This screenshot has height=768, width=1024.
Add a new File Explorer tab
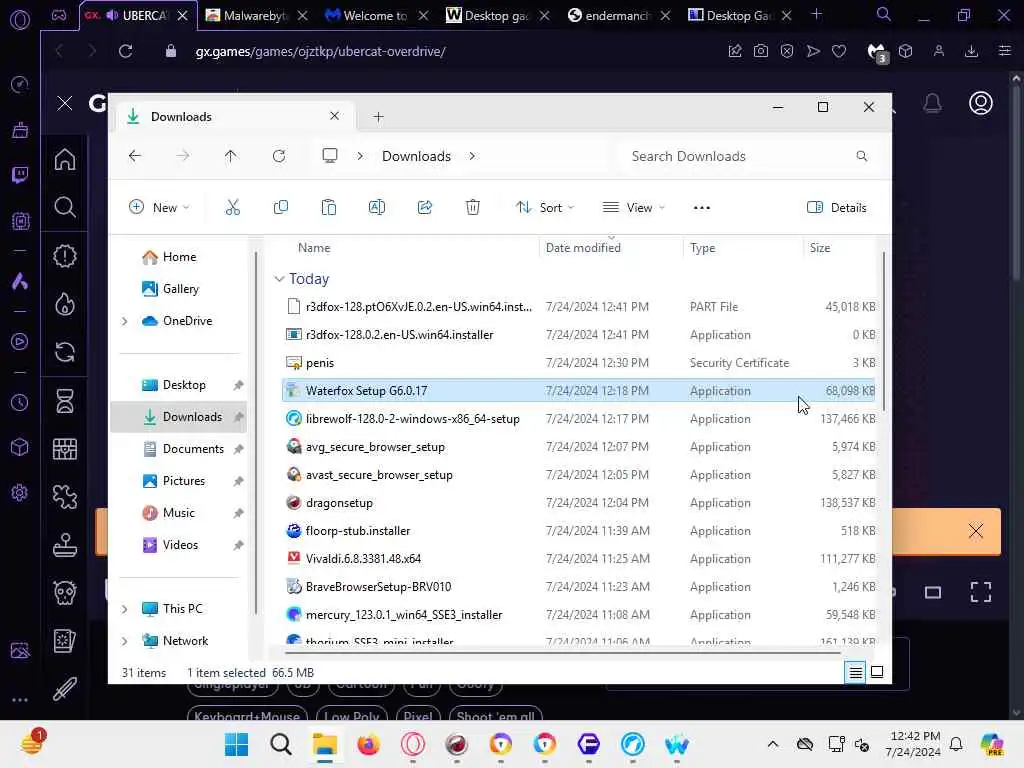click(378, 117)
